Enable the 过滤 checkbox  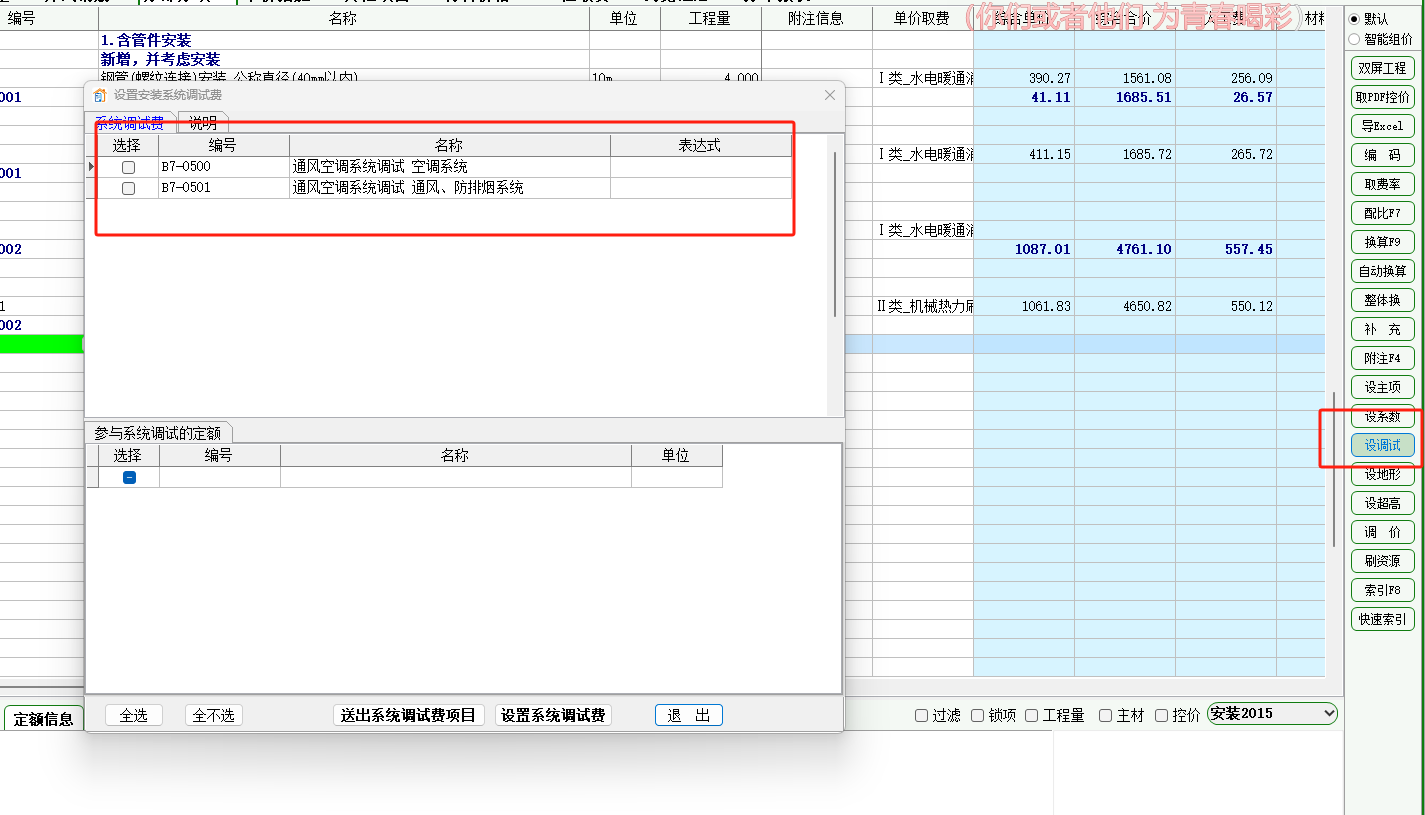point(922,715)
